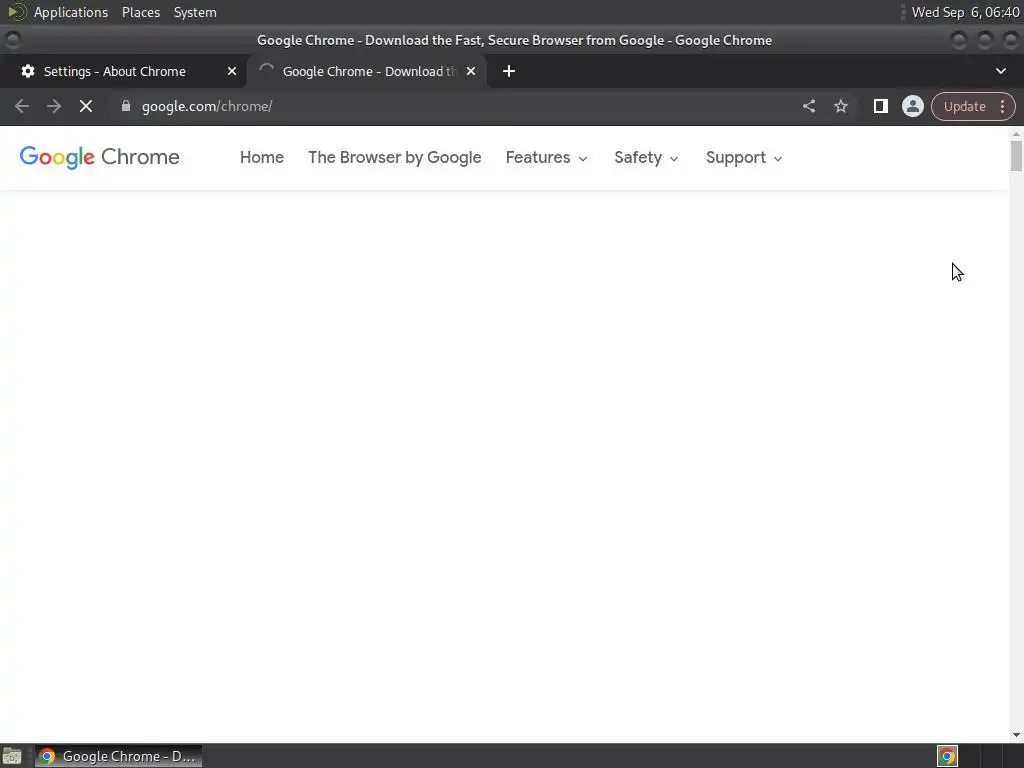Screen dimensions: 1024x768
Task: Open the Places menu
Action: pyautogui.click(x=141, y=12)
